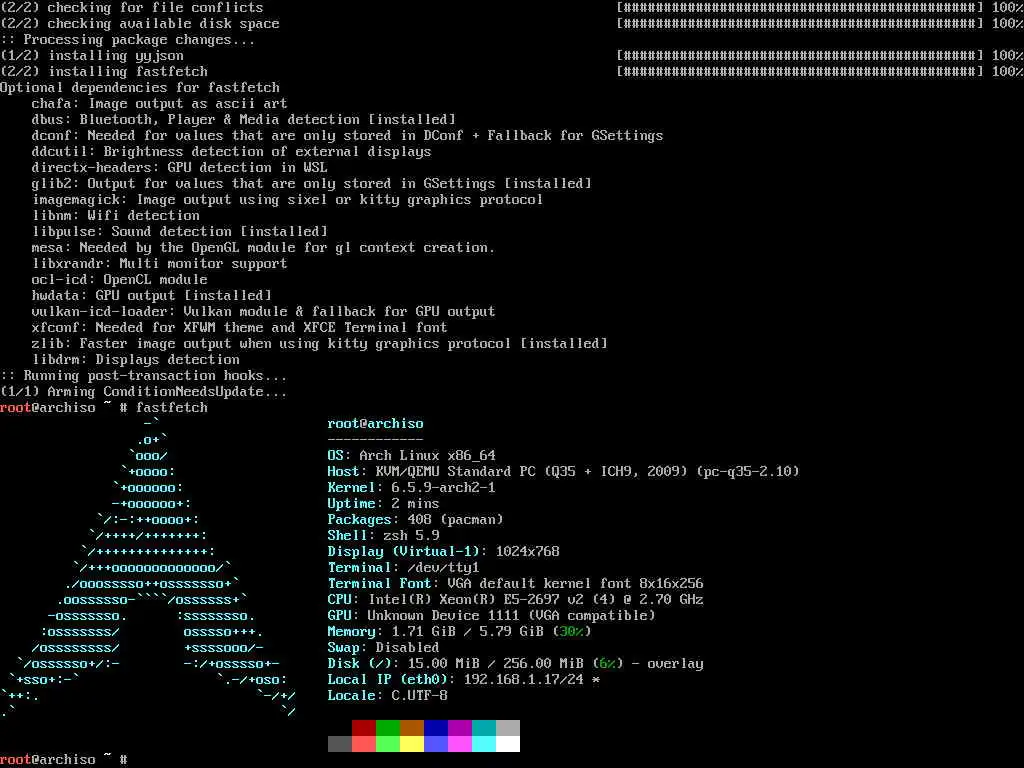Click 'Optional dependencies for fastfetch' heading
1024x768 pixels.
pos(140,88)
